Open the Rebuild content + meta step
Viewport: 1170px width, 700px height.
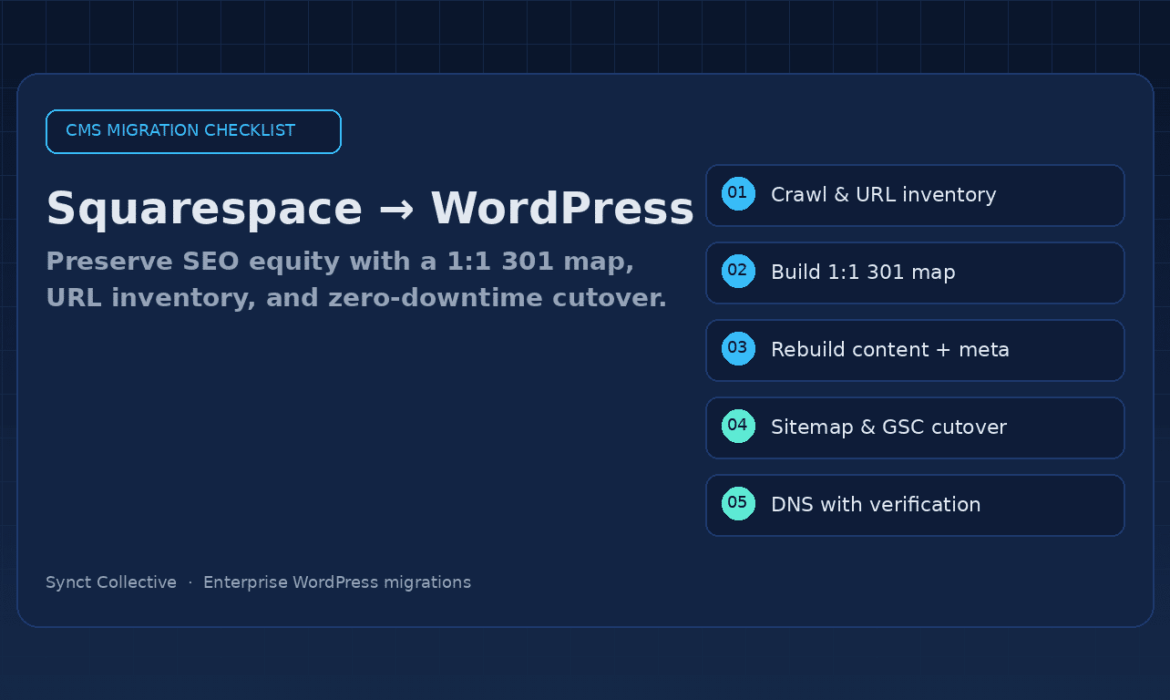coord(915,351)
